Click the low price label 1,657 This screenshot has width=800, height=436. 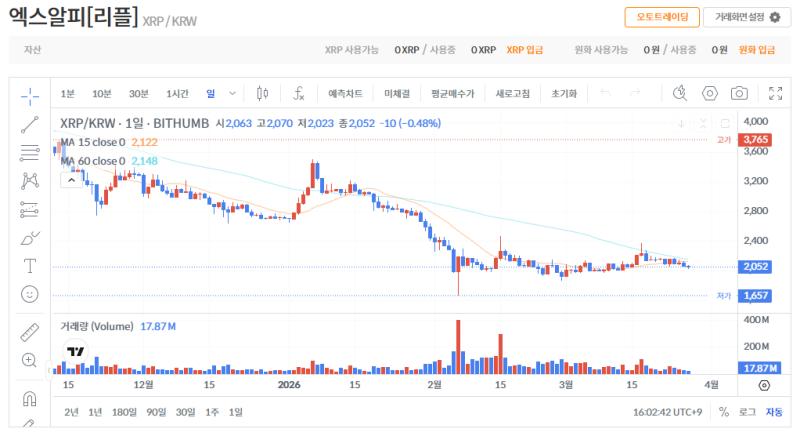coord(755,296)
